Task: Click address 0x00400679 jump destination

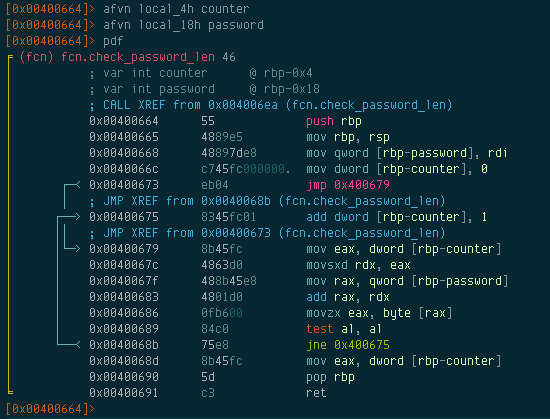Action: pos(124,249)
